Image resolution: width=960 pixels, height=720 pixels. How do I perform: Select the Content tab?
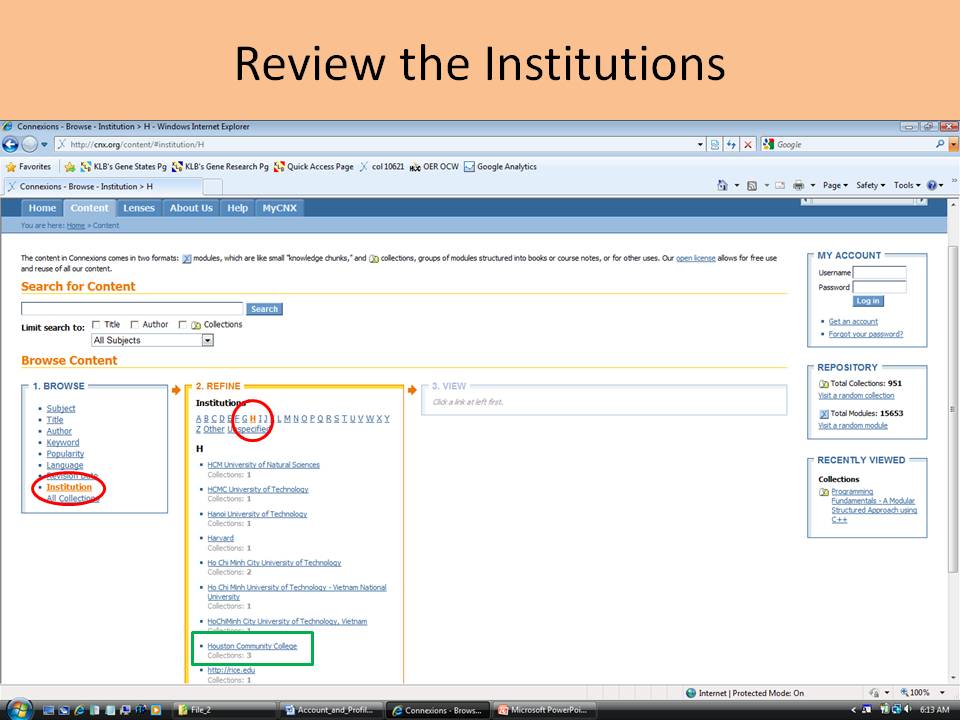coord(89,208)
